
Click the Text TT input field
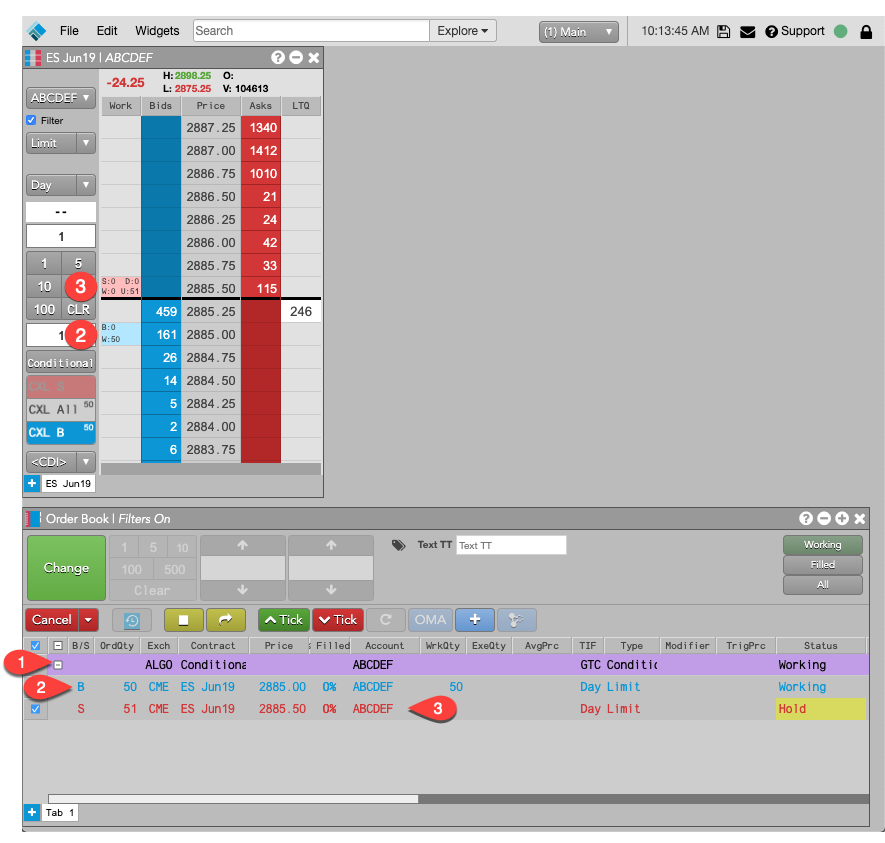point(511,545)
